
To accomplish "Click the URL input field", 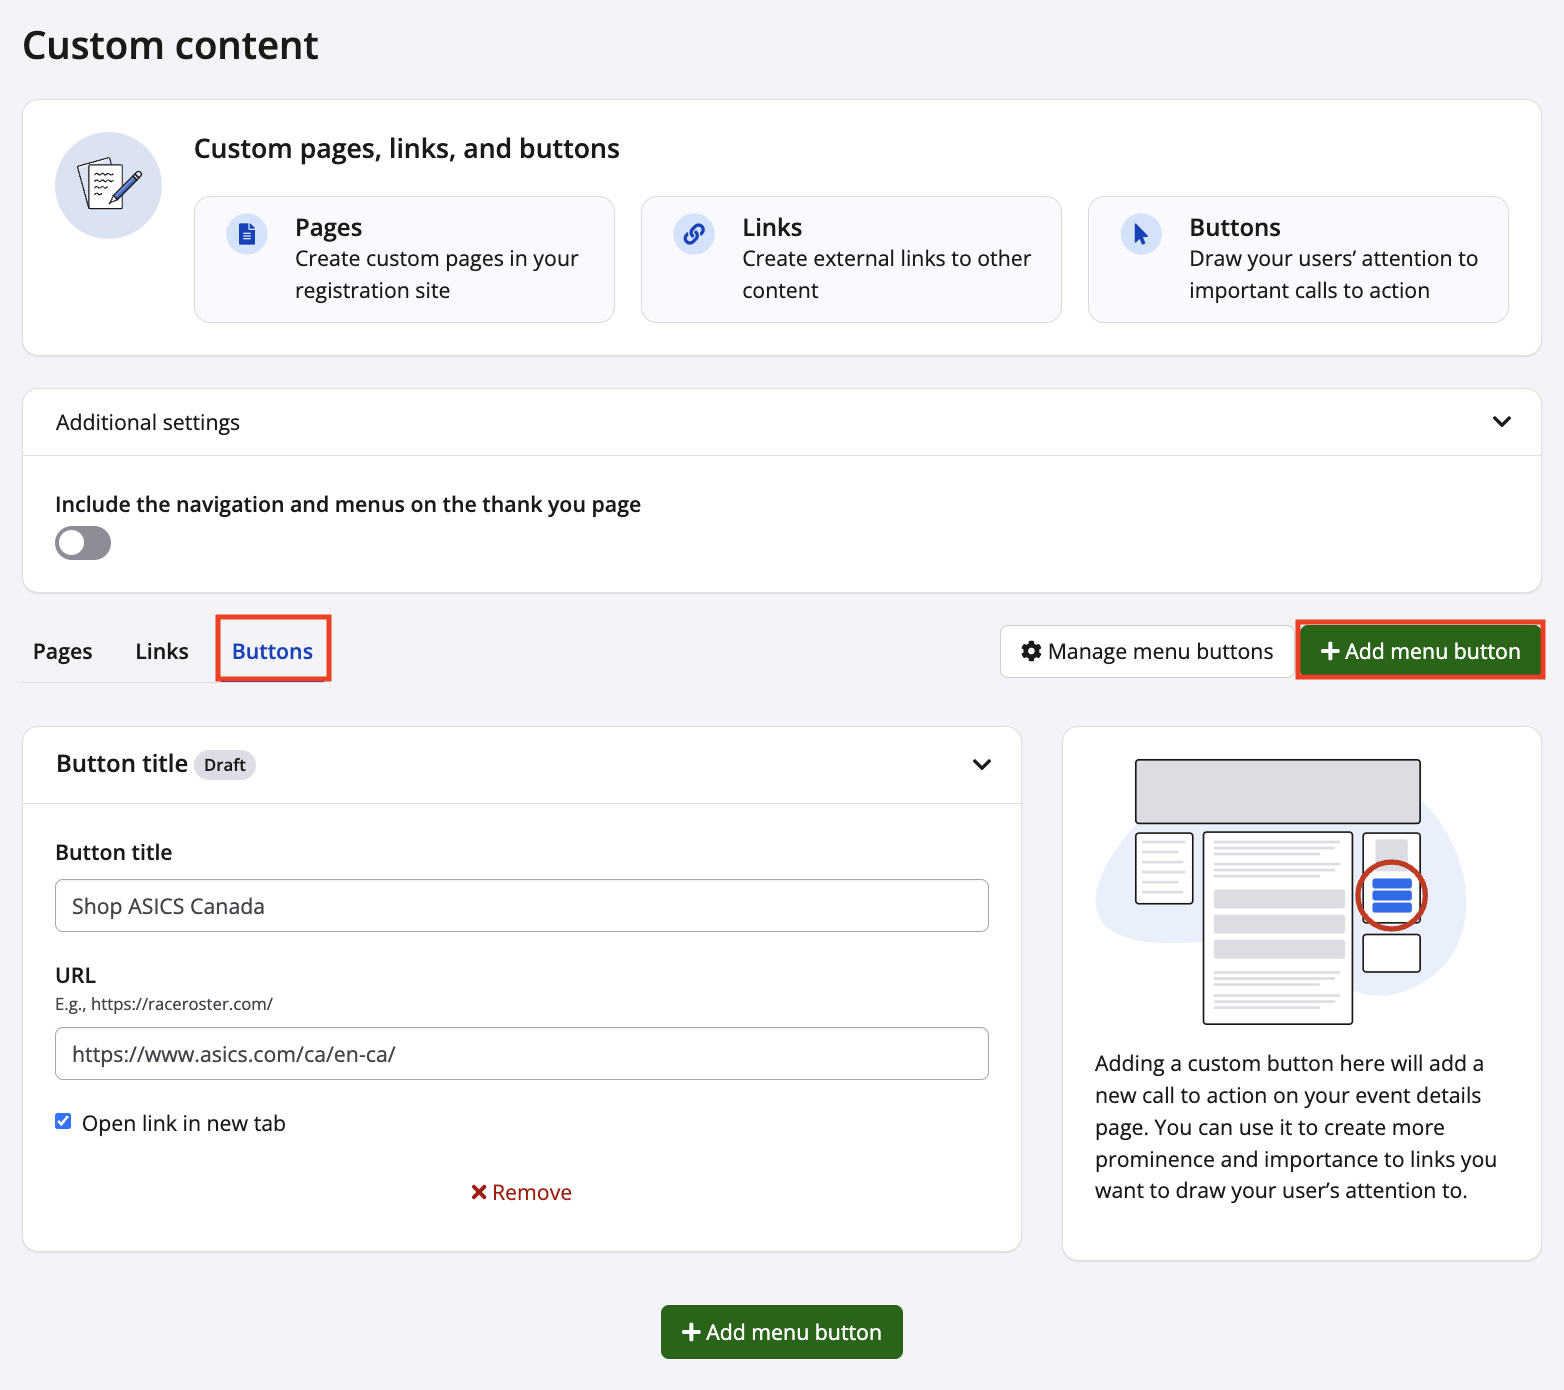I will pos(521,1054).
